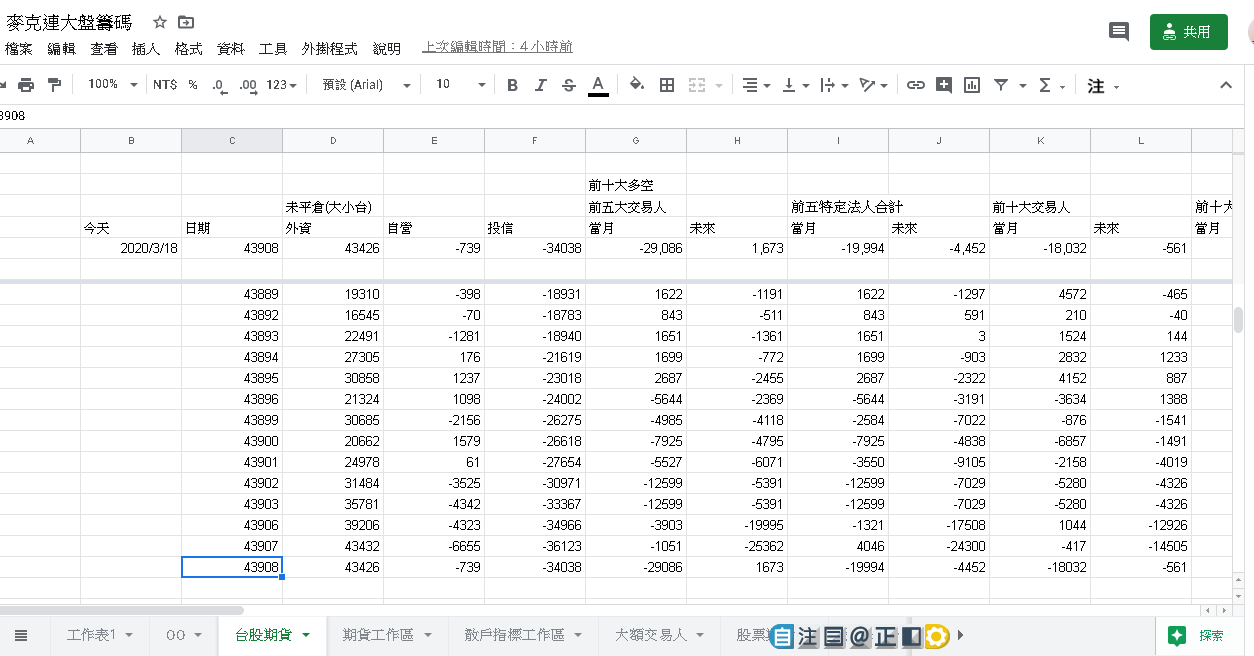Open the 插入 menu
The width and height of the screenshot is (1254, 656).
click(146, 48)
